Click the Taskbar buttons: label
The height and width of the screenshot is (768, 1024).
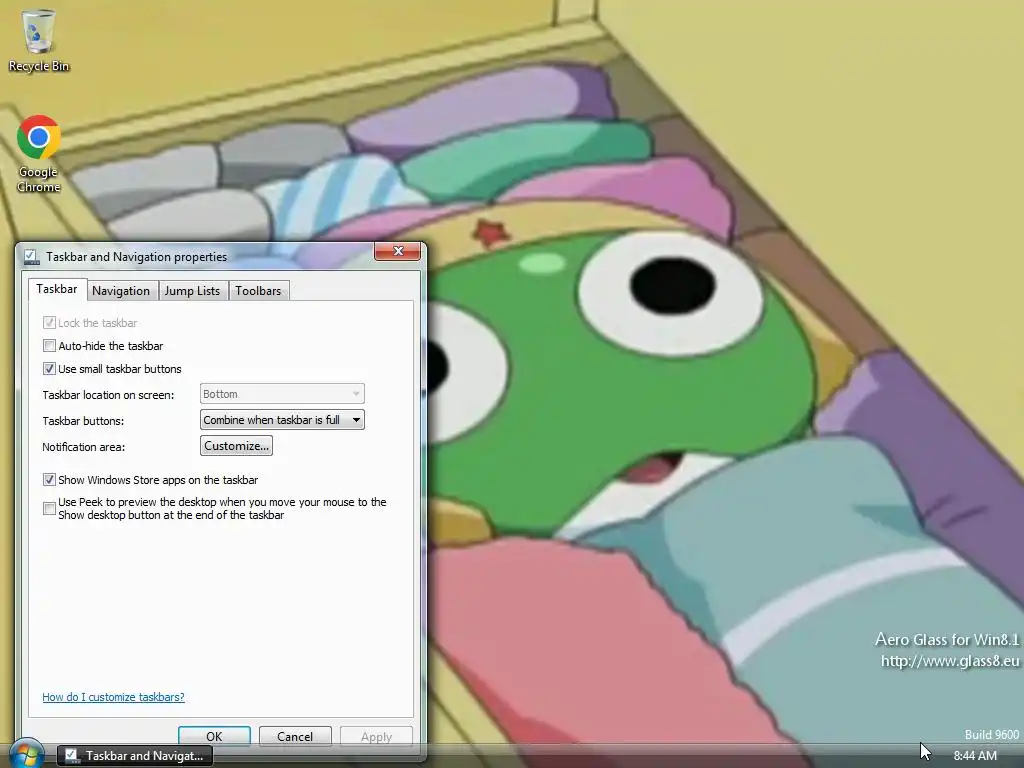click(83, 421)
